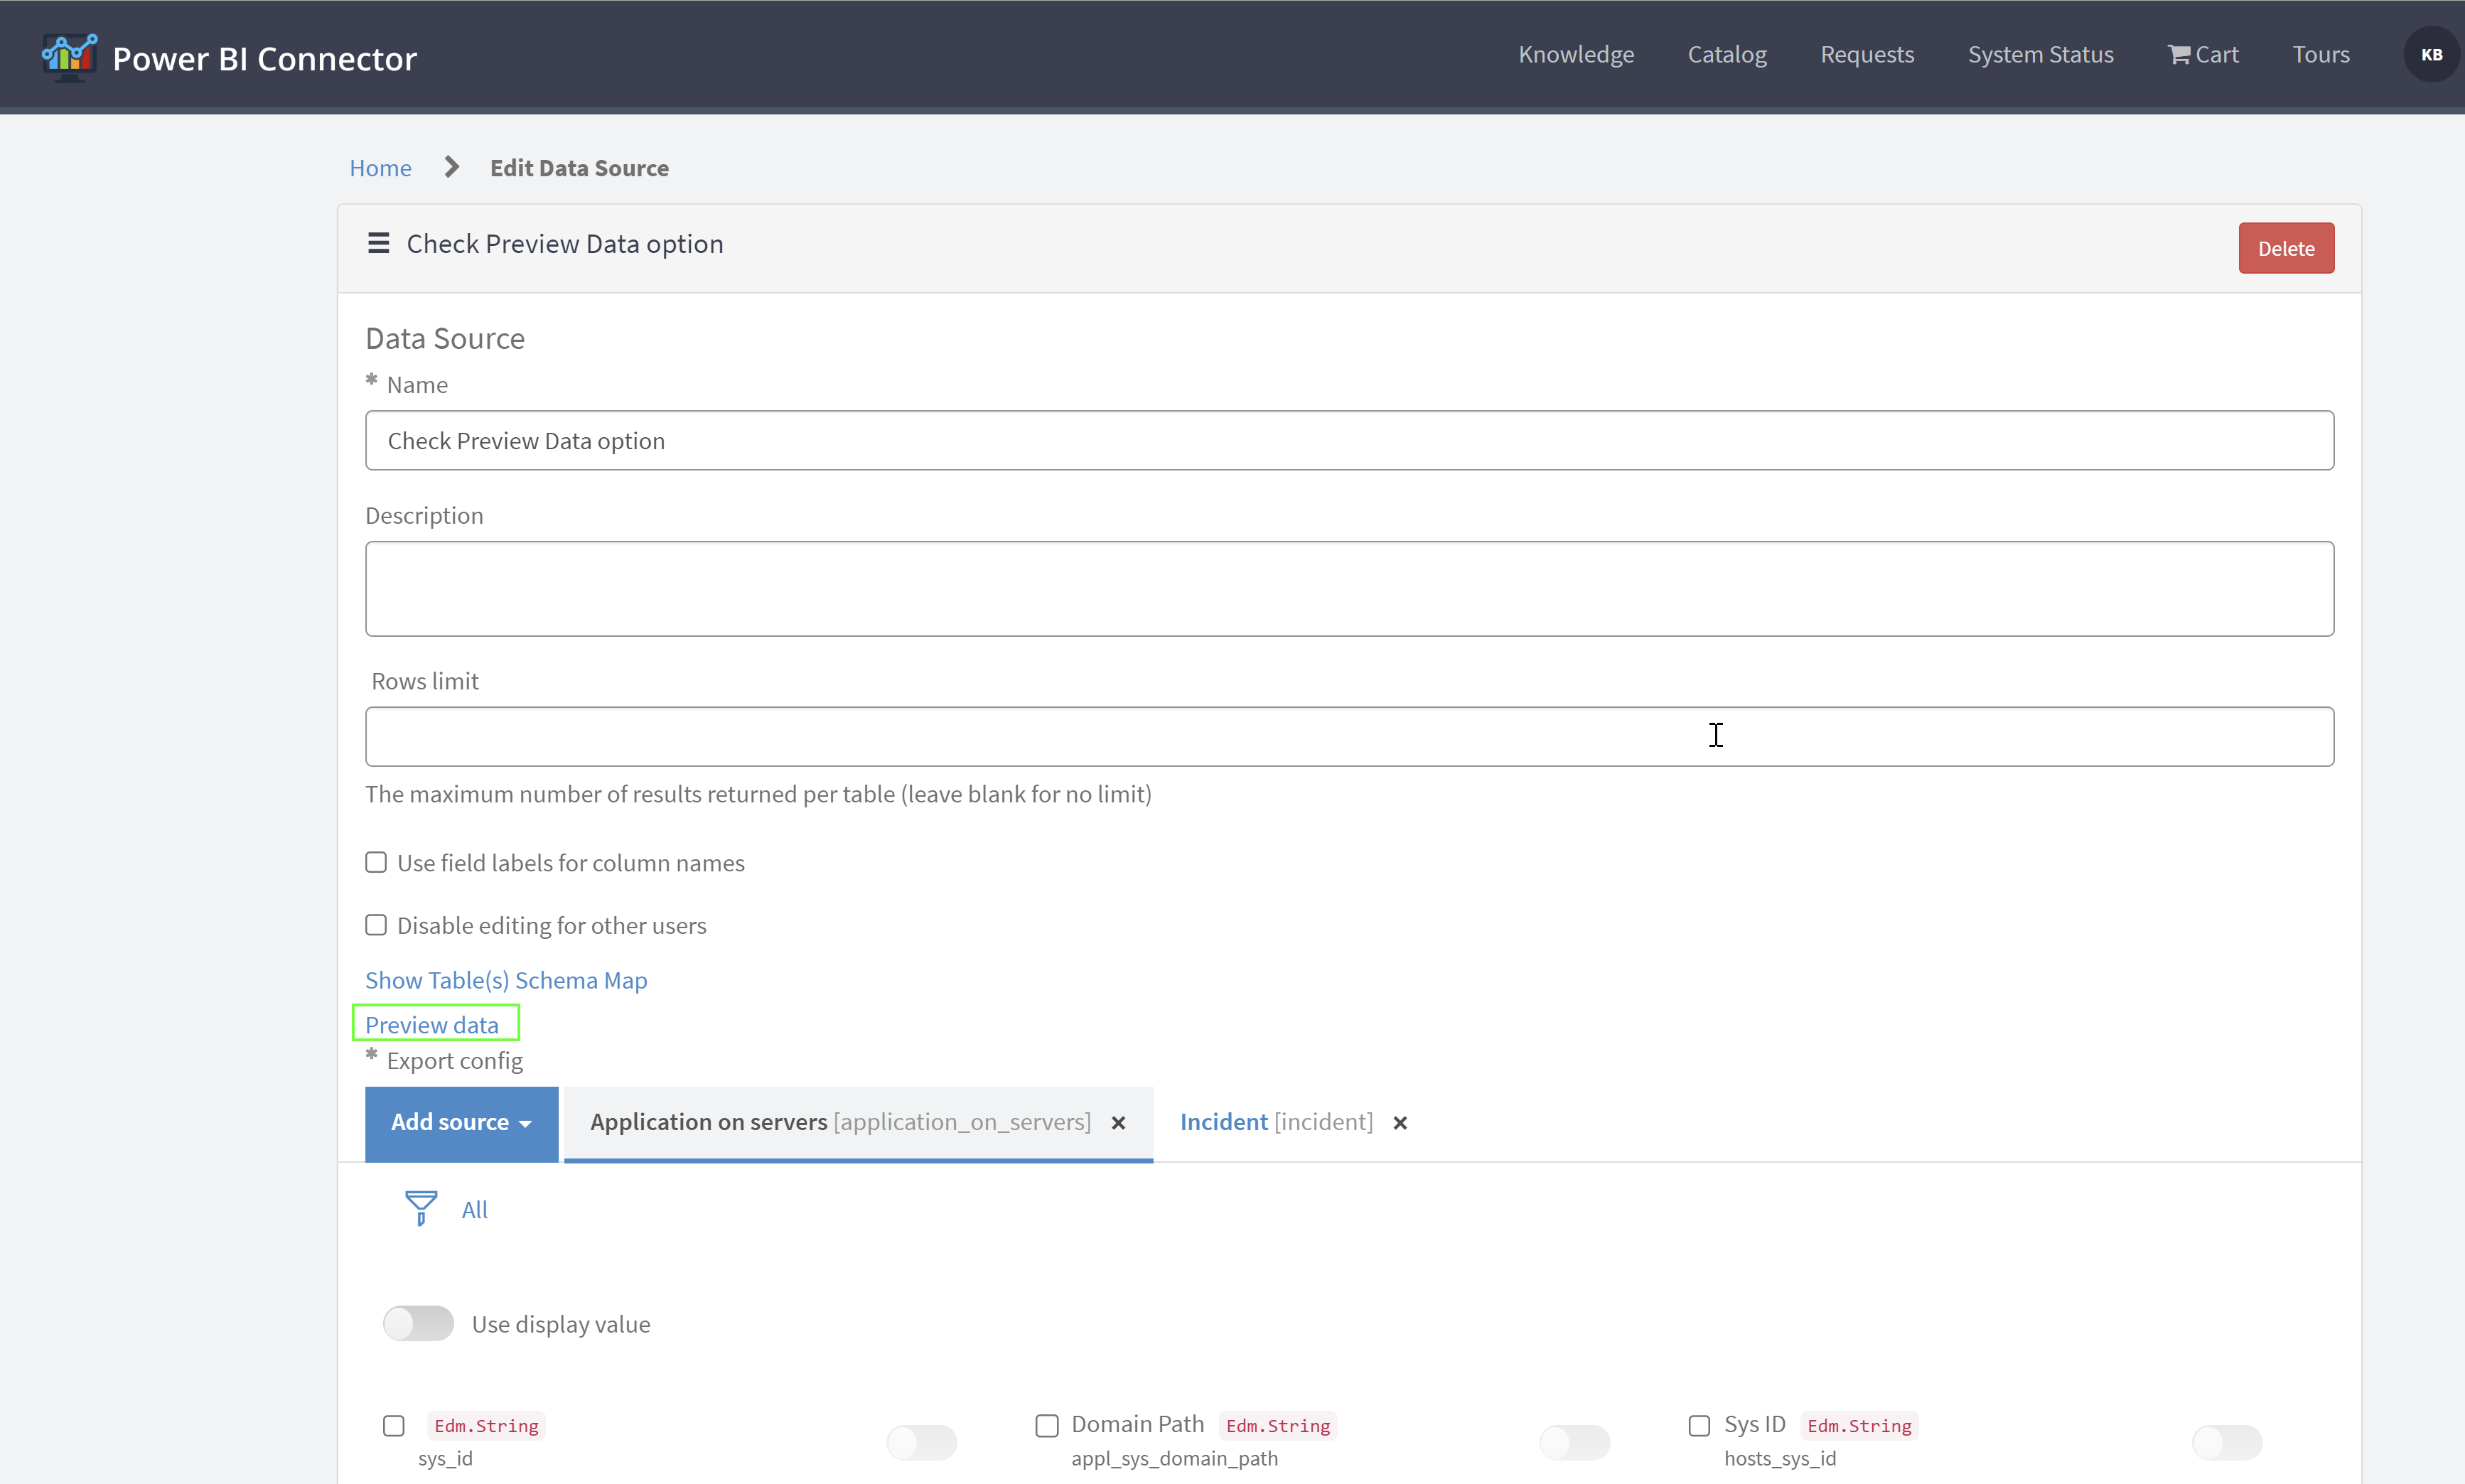Open the Preview data link
This screenshot has height=1484, width=2465.
432,1024
